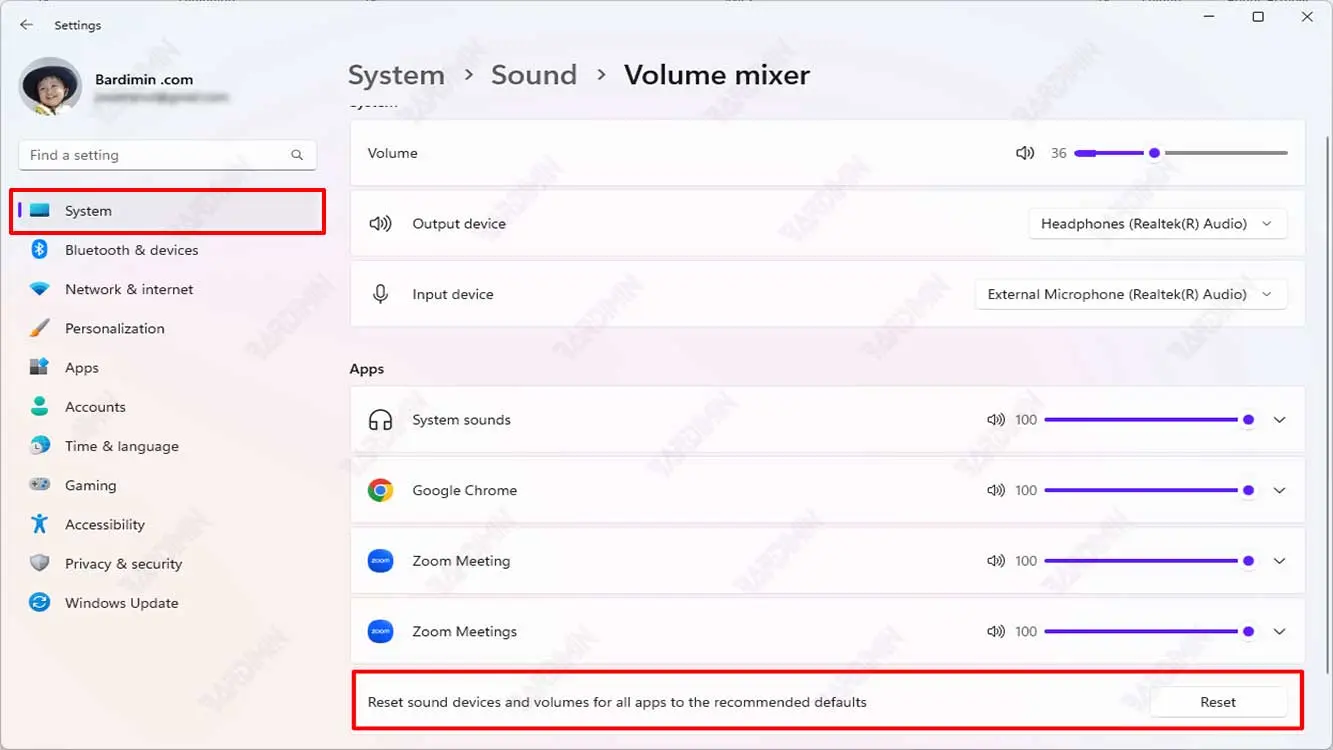Image resolution: width=1333 pixels, height=750 pixels.
Task: Click the user profile avatar
Action: [50, 87]
